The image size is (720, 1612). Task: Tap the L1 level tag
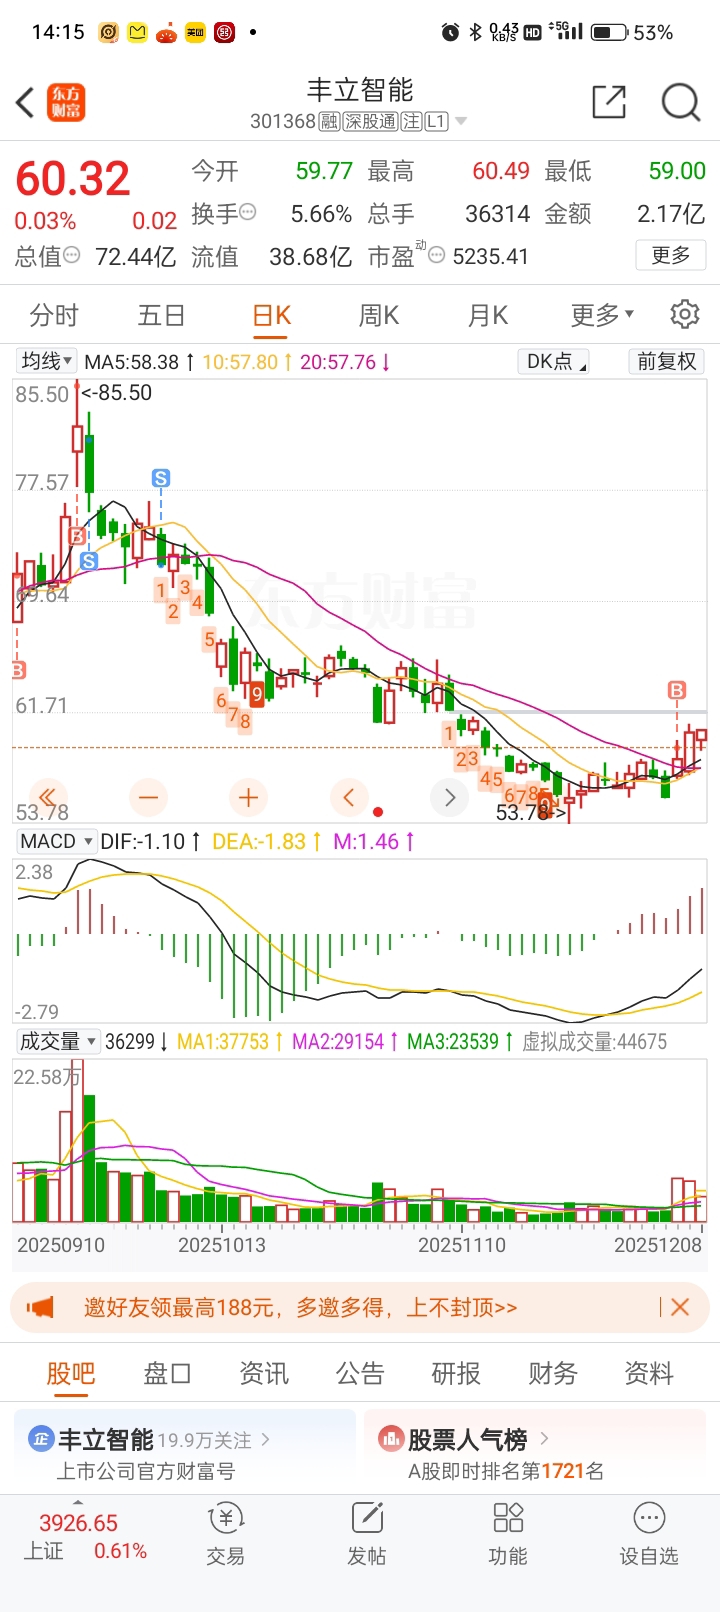pyautogui.click(x=436, y=122)
